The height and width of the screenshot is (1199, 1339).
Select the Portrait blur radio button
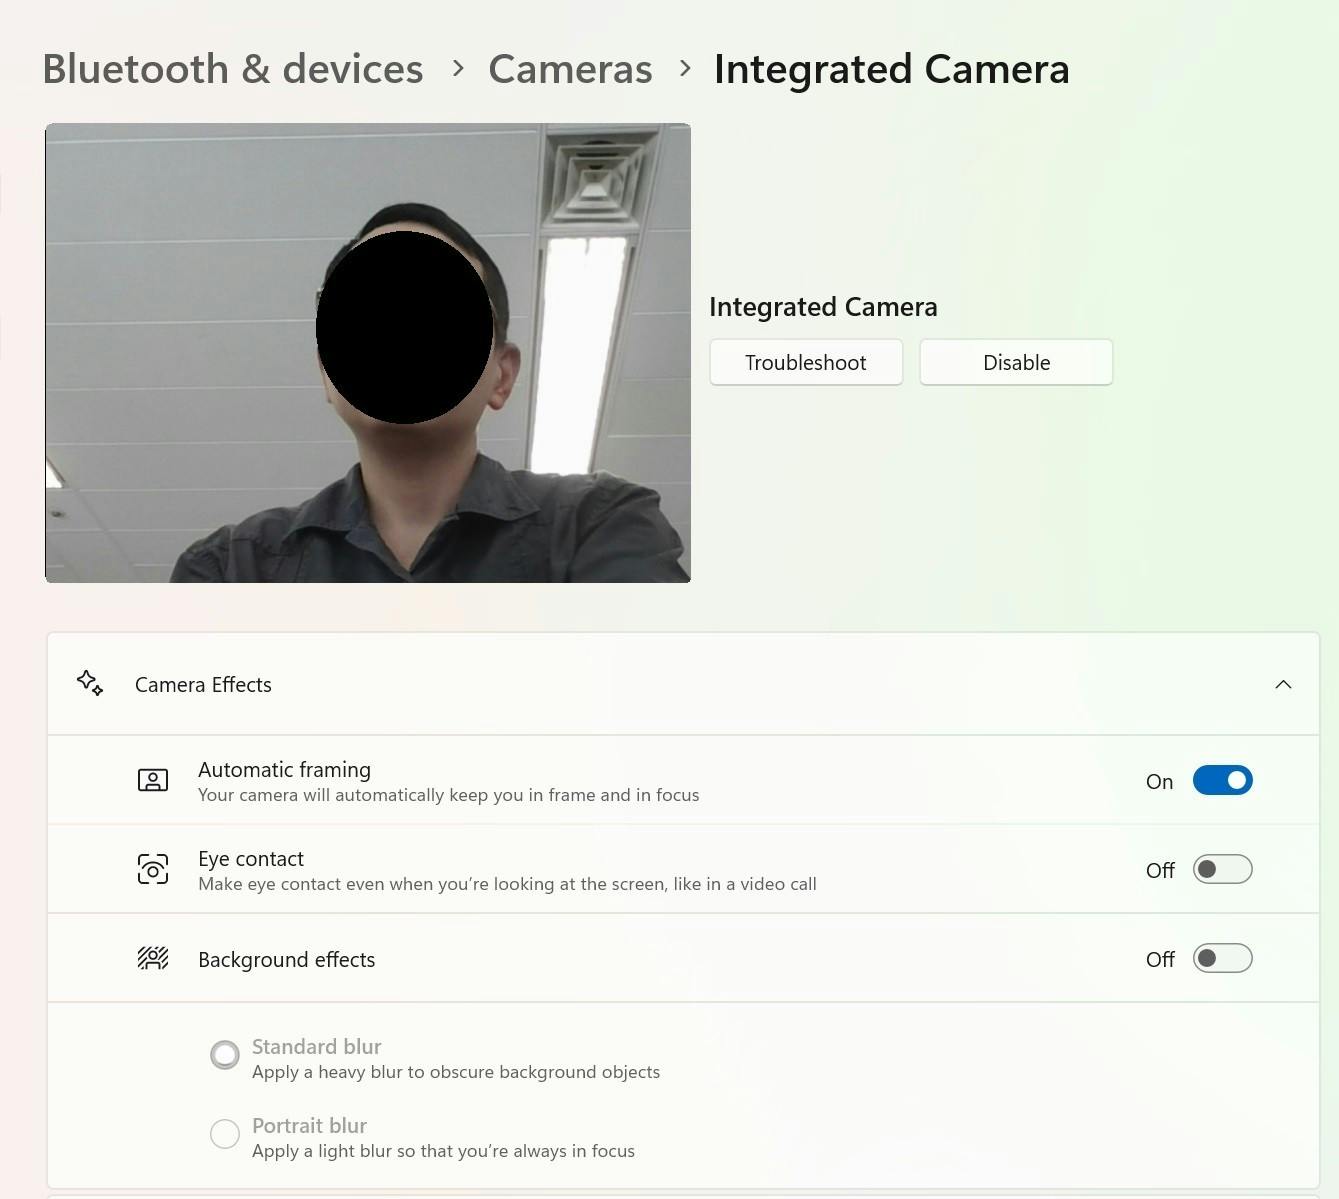pos(225,1133)
